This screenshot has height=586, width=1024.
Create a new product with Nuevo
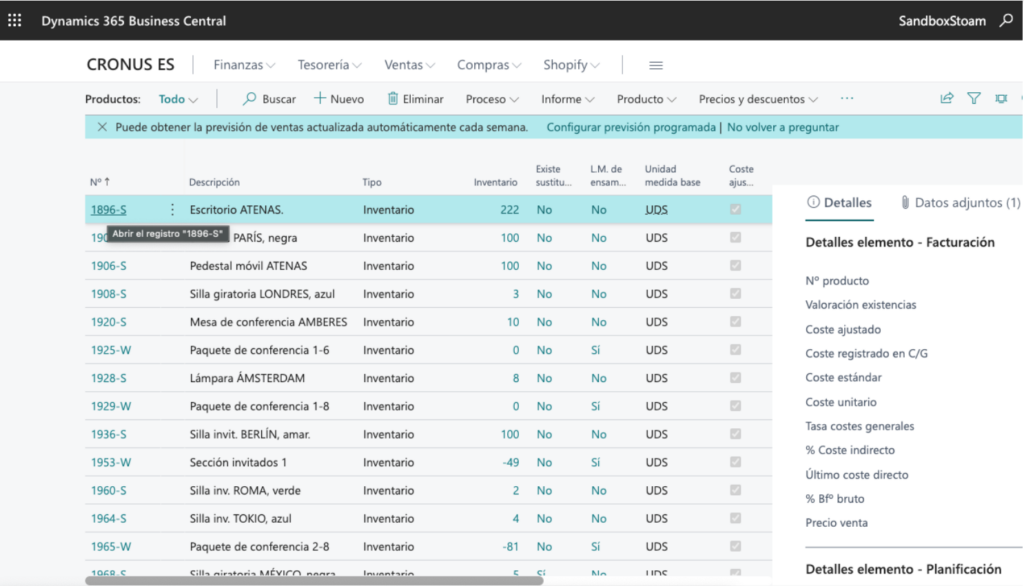point(339,99)
